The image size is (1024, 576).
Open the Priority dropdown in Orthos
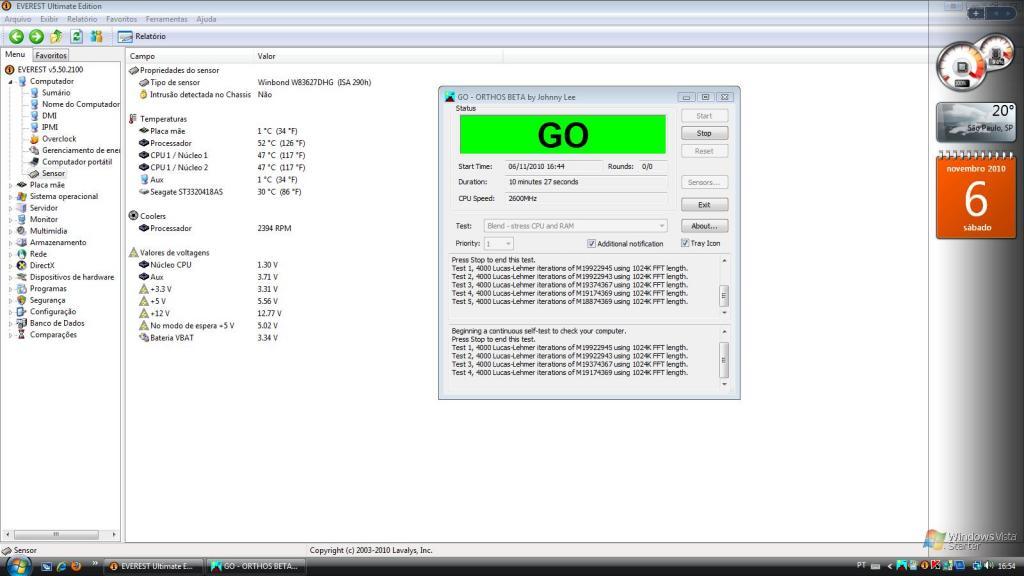[498, 244]
